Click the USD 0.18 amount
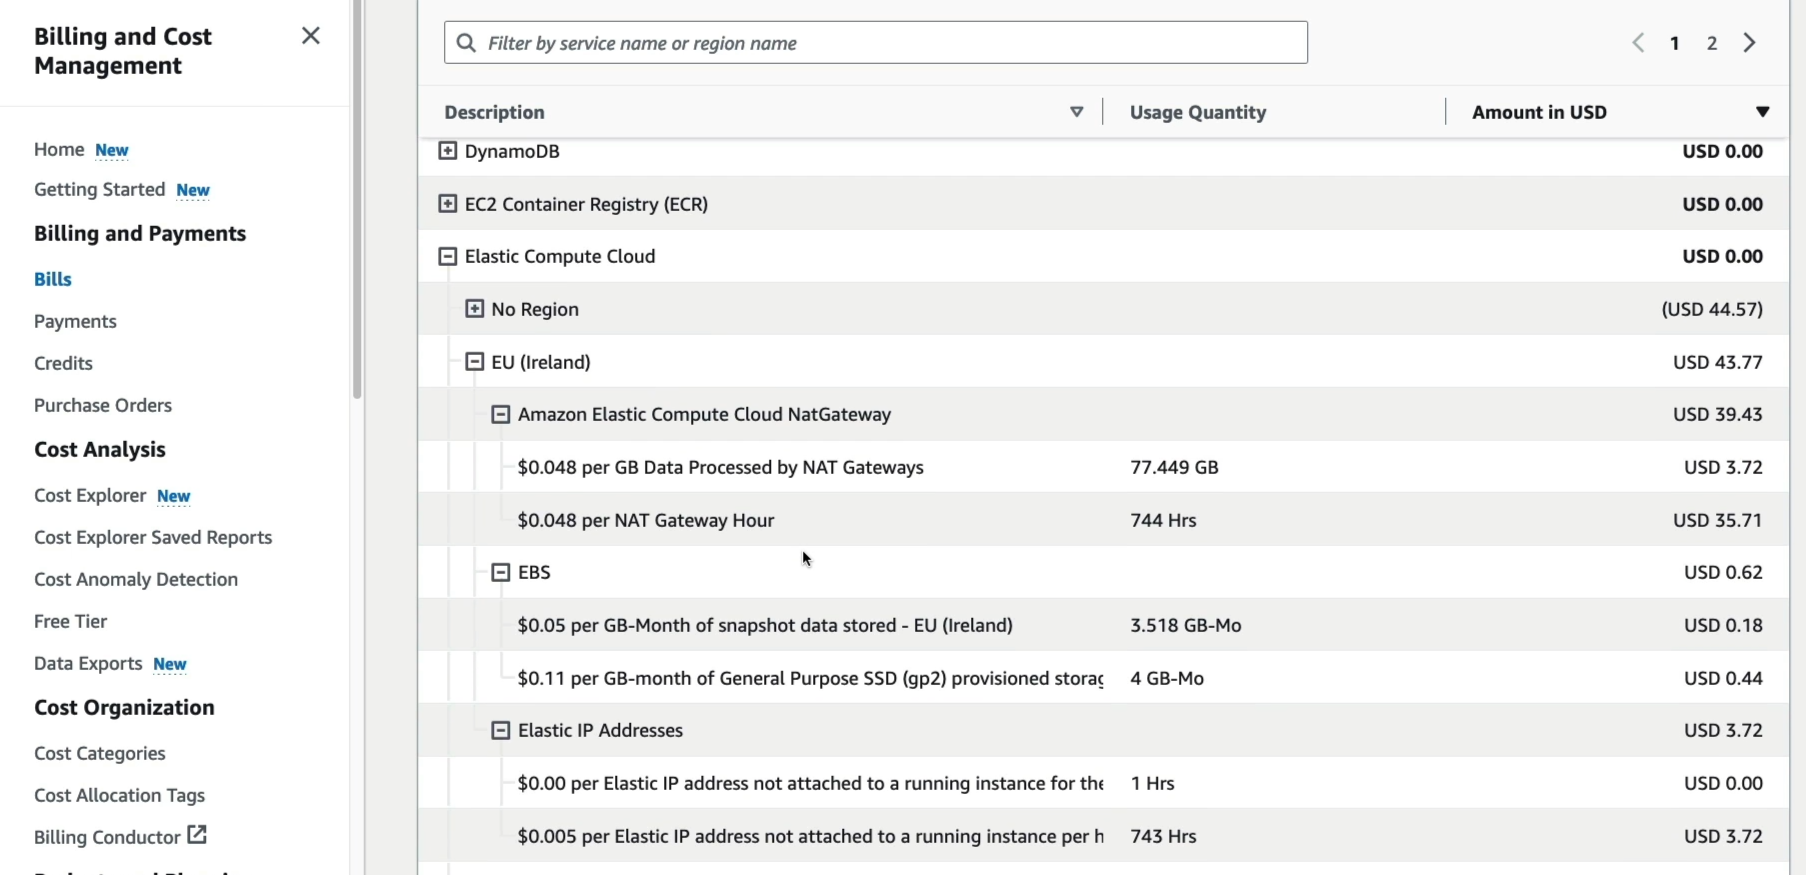The width and height of the screenshot is (1806, 875). click(1723, 625)
